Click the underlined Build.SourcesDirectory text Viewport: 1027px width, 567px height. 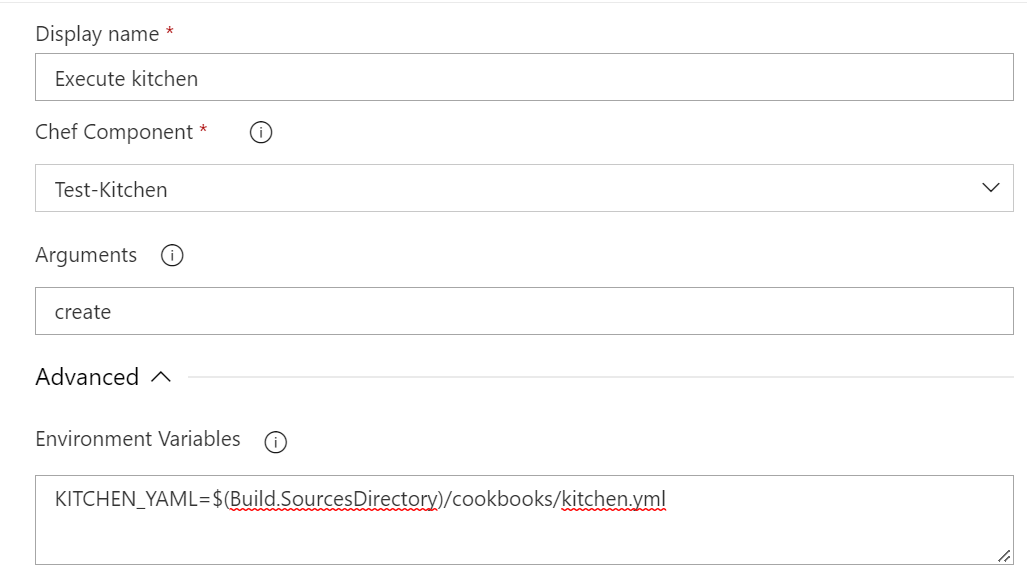pos(333,500)
